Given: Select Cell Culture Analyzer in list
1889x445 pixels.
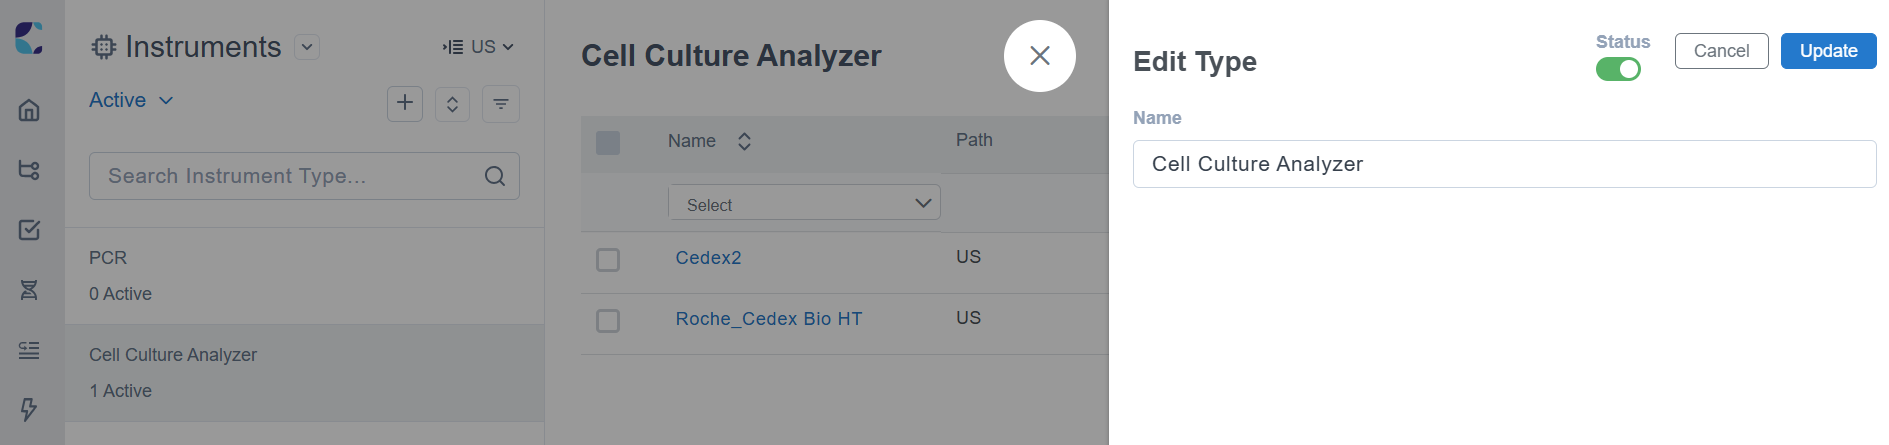Looking at the screenshot, I should pos(305,372).
